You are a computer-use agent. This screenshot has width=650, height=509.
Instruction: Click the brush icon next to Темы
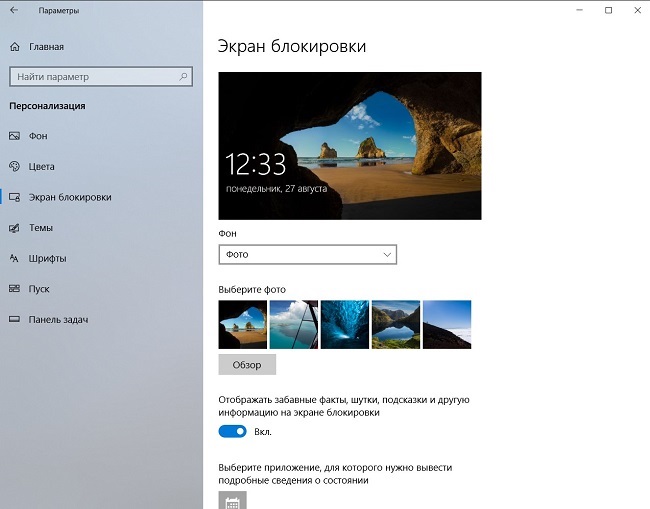click(15, 228)
